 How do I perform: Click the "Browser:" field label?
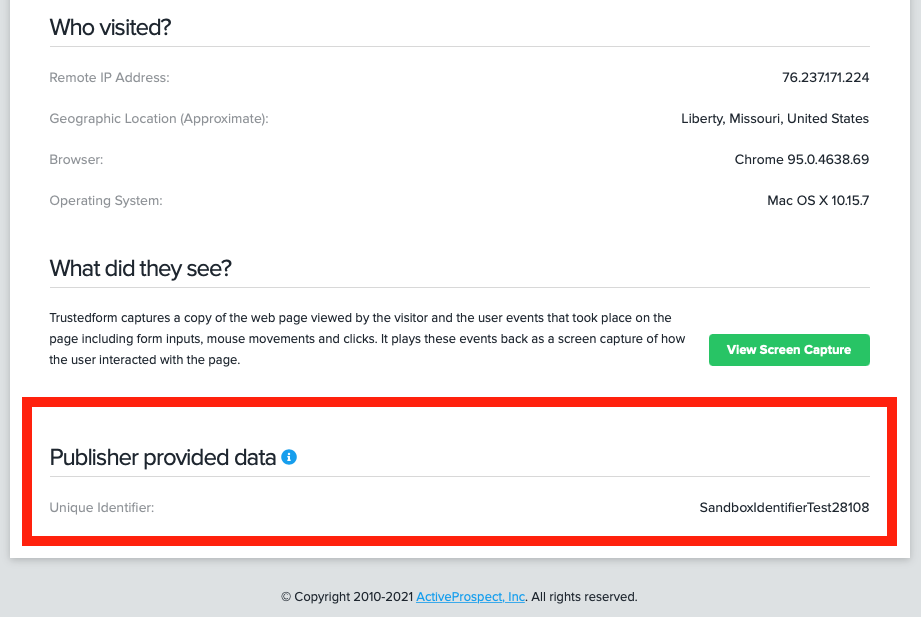76,159
